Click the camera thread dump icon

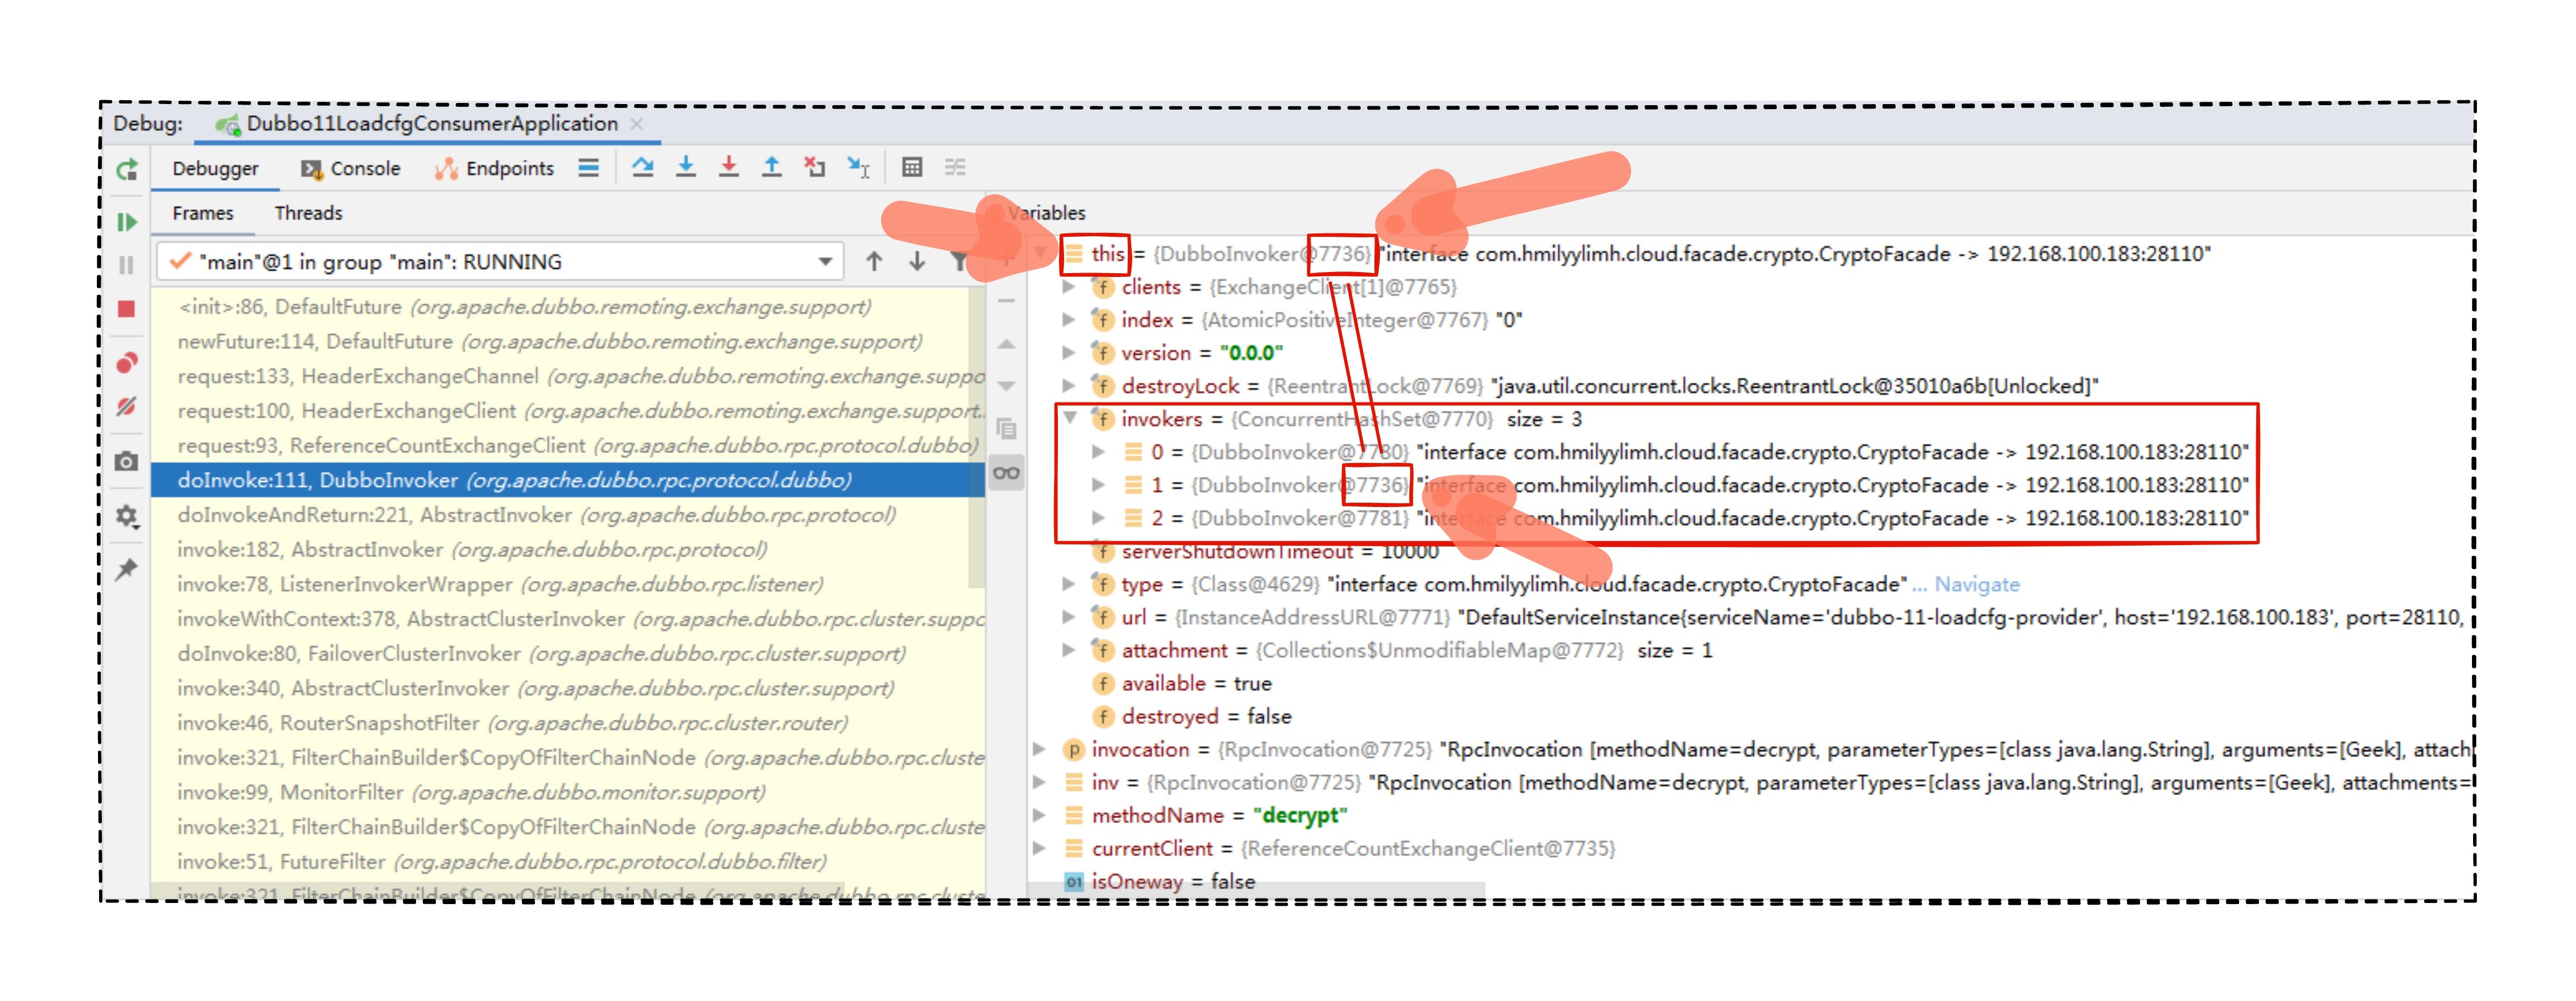pos(127,461)
